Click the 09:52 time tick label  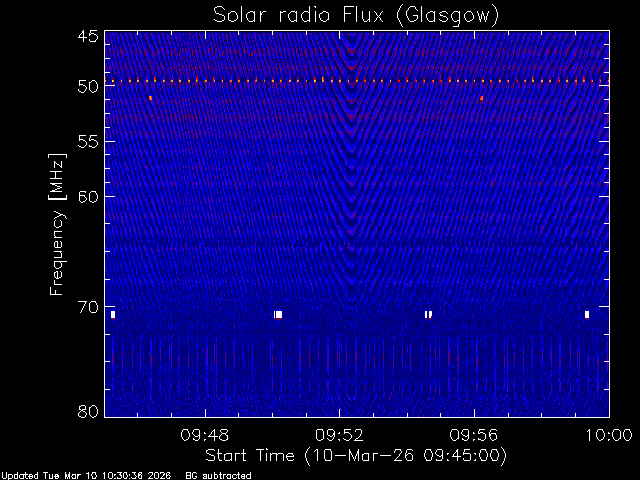tap(339, 435)
